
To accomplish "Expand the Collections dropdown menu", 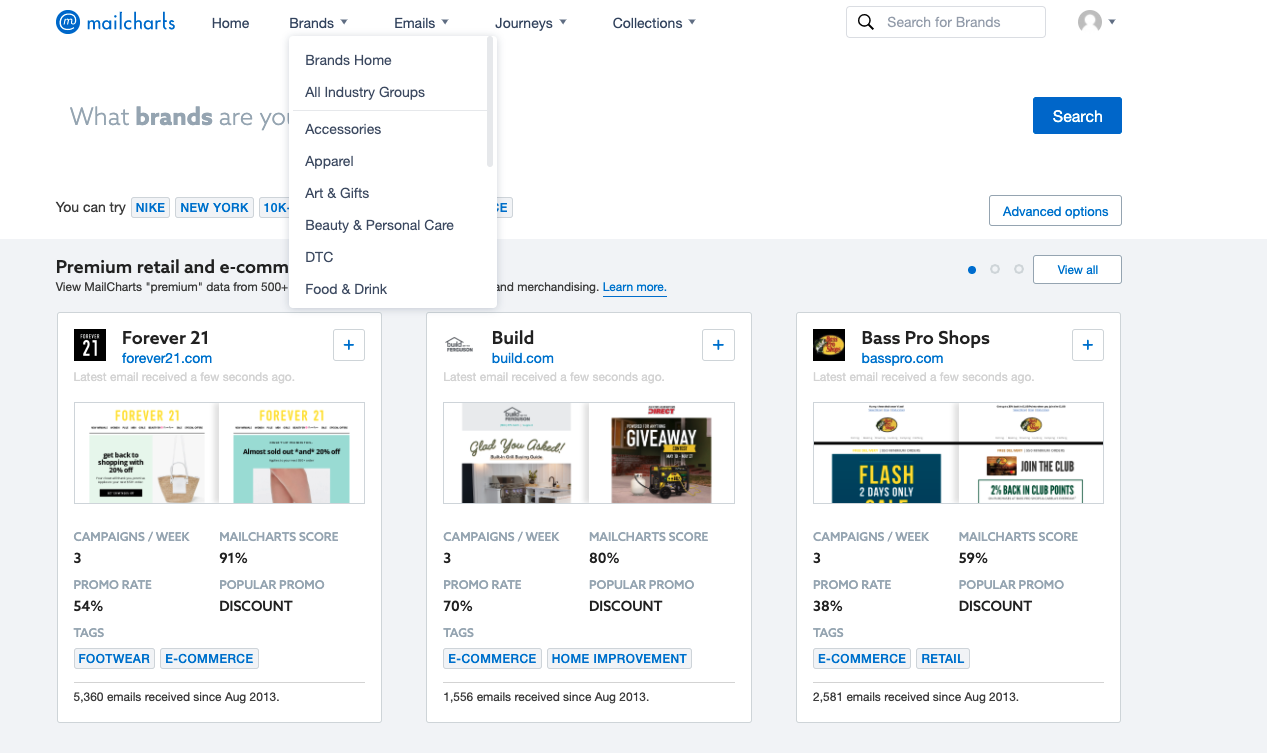I will tap(654, 23).
